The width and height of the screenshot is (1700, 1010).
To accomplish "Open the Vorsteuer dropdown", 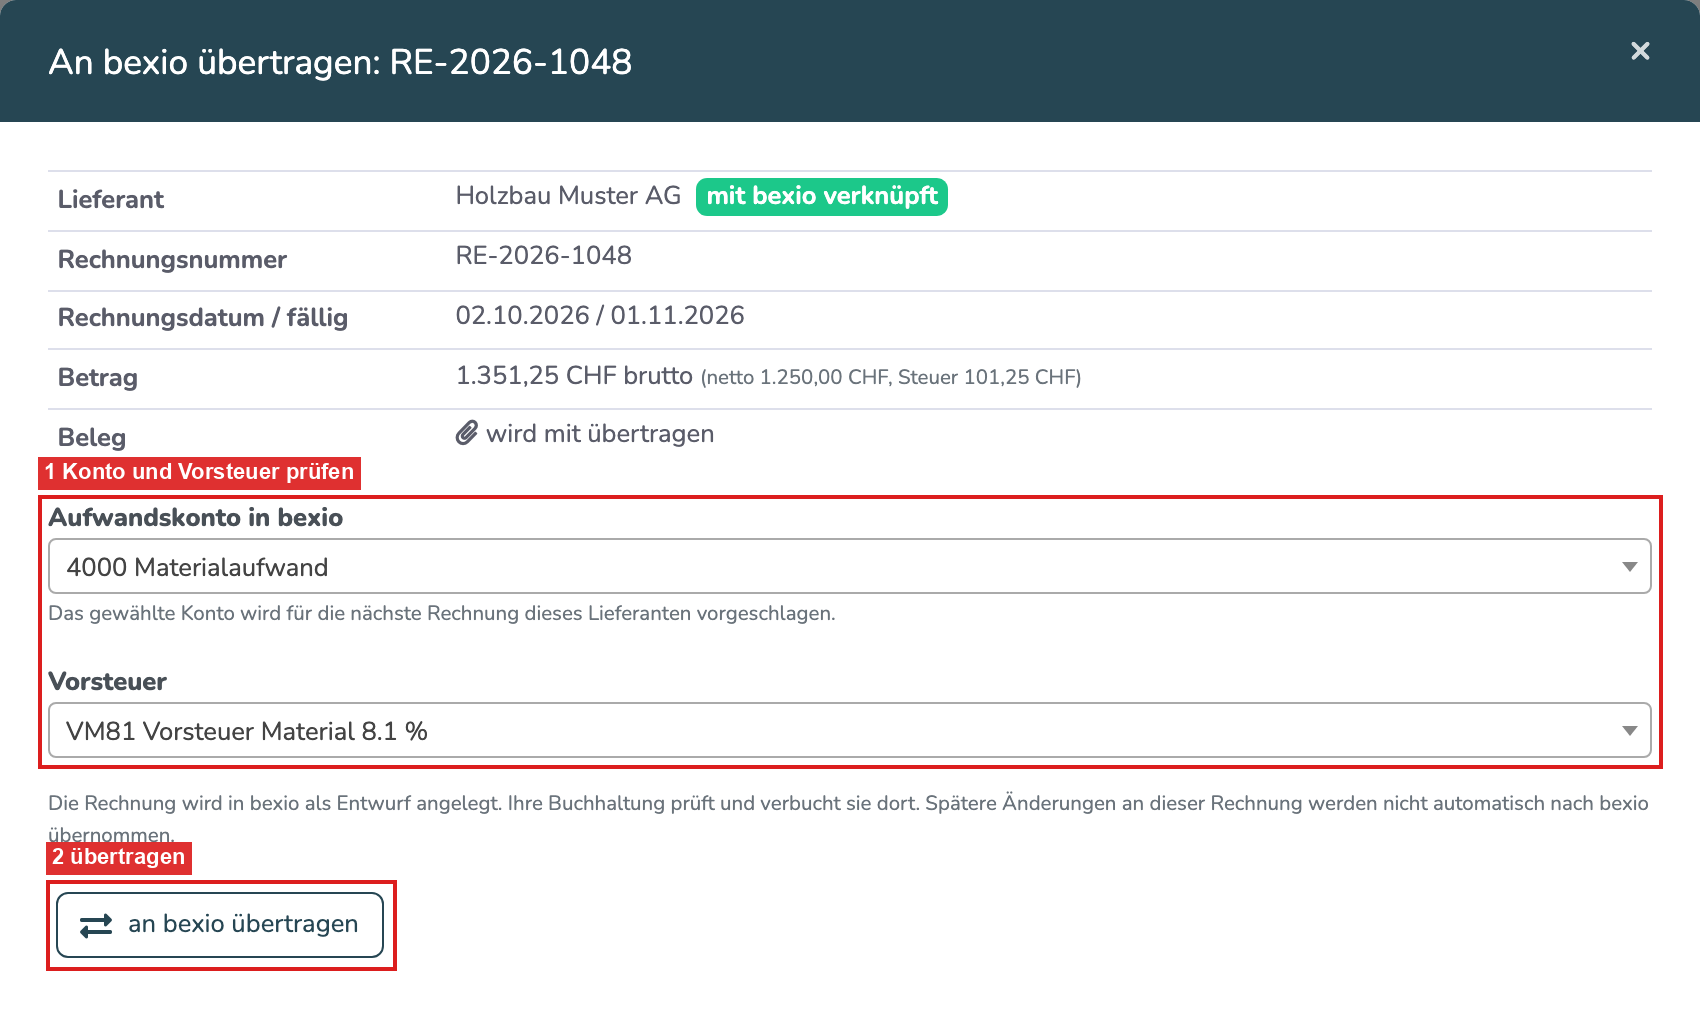I will click(x=850, y=730).
